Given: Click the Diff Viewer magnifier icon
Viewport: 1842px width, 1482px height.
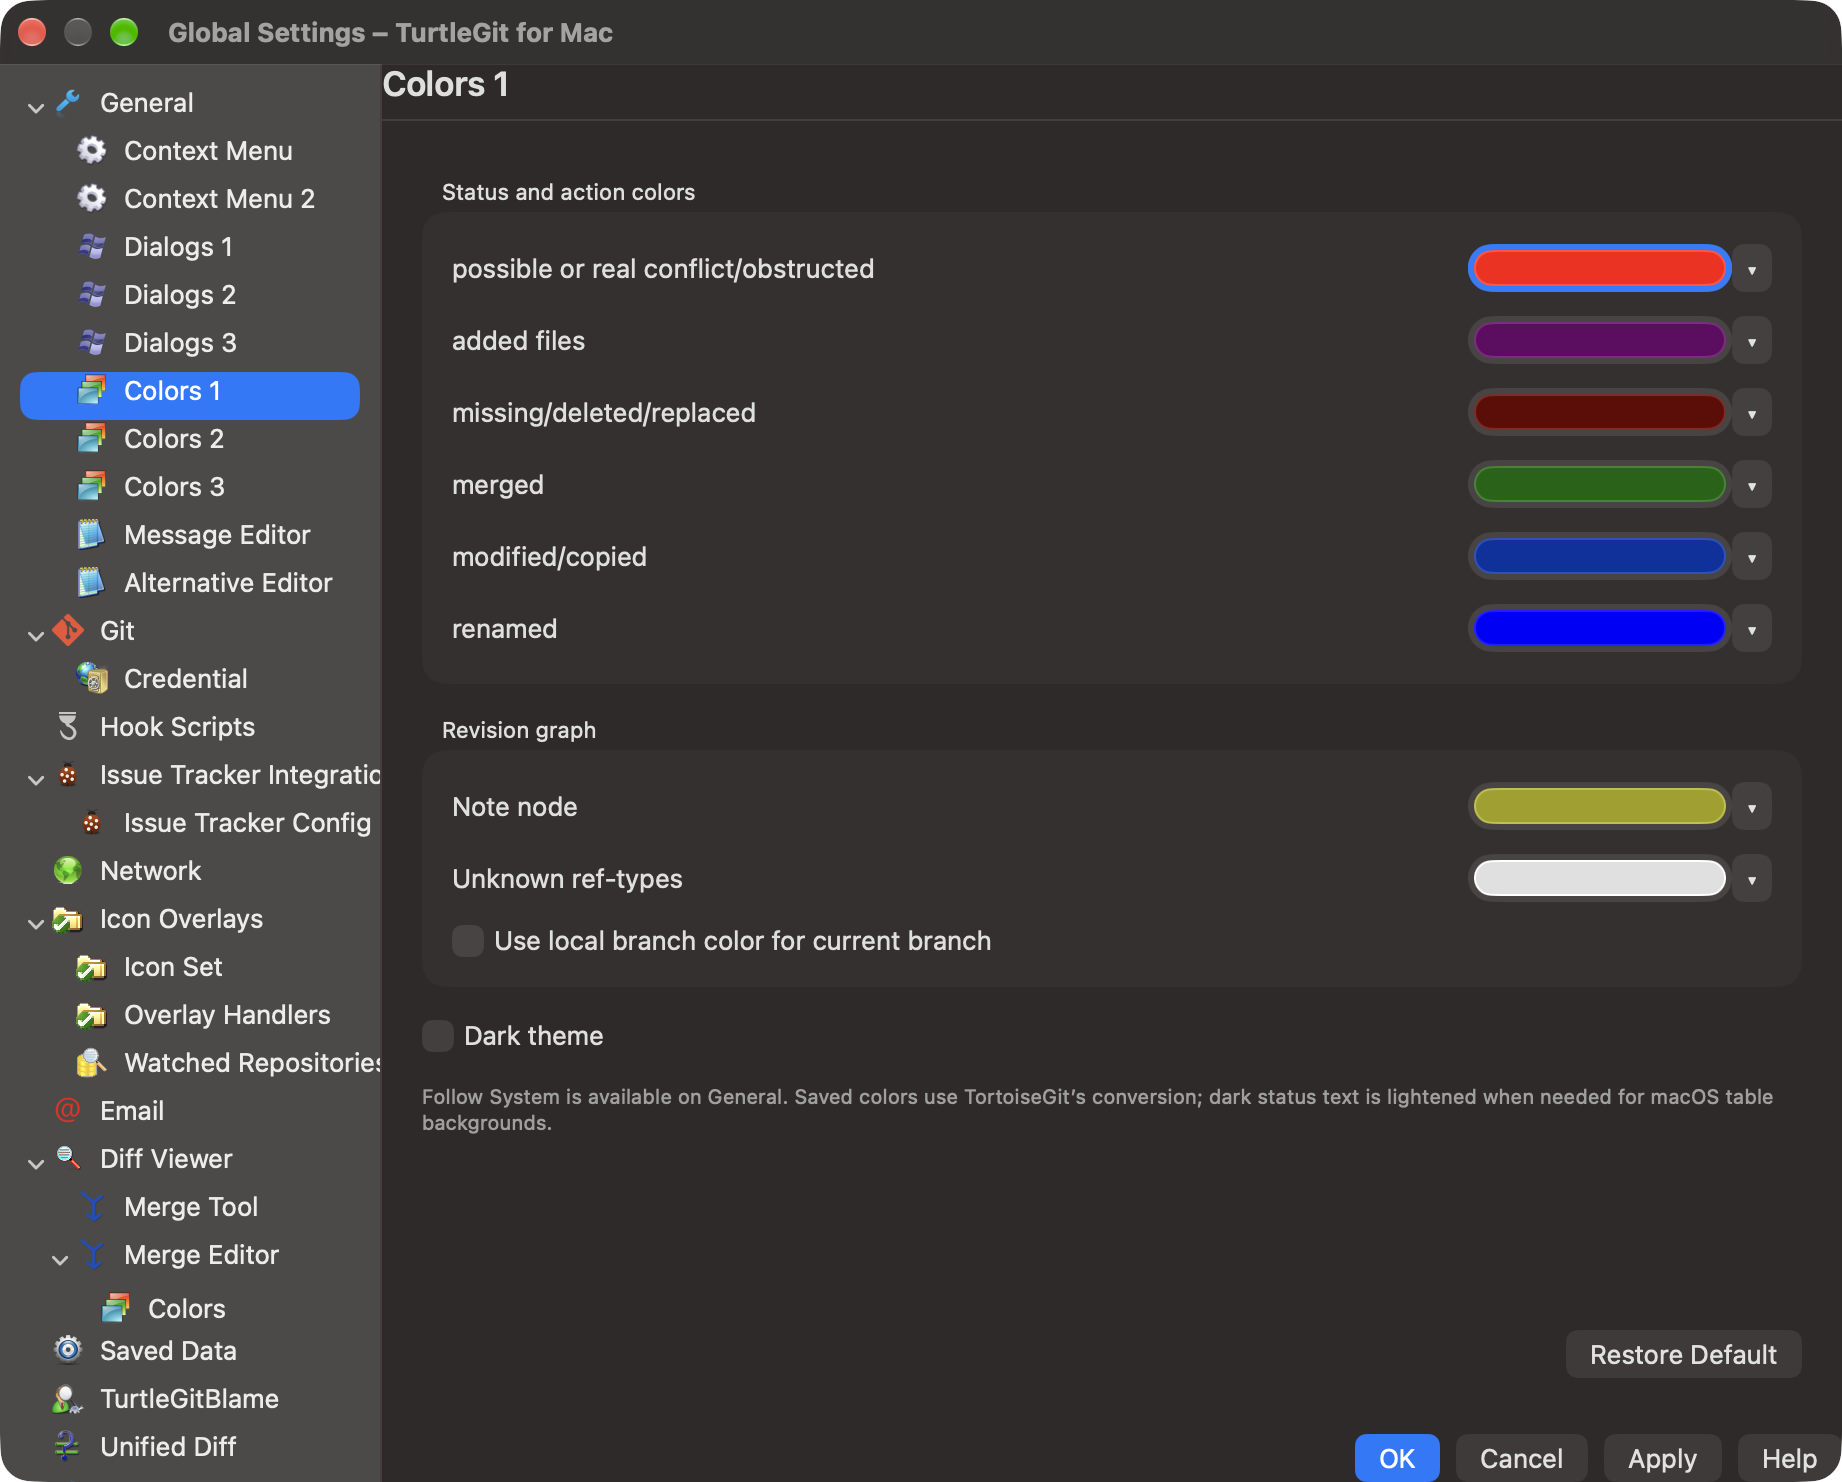Looking at the screenshot, I should click(x=68, y=1158).
